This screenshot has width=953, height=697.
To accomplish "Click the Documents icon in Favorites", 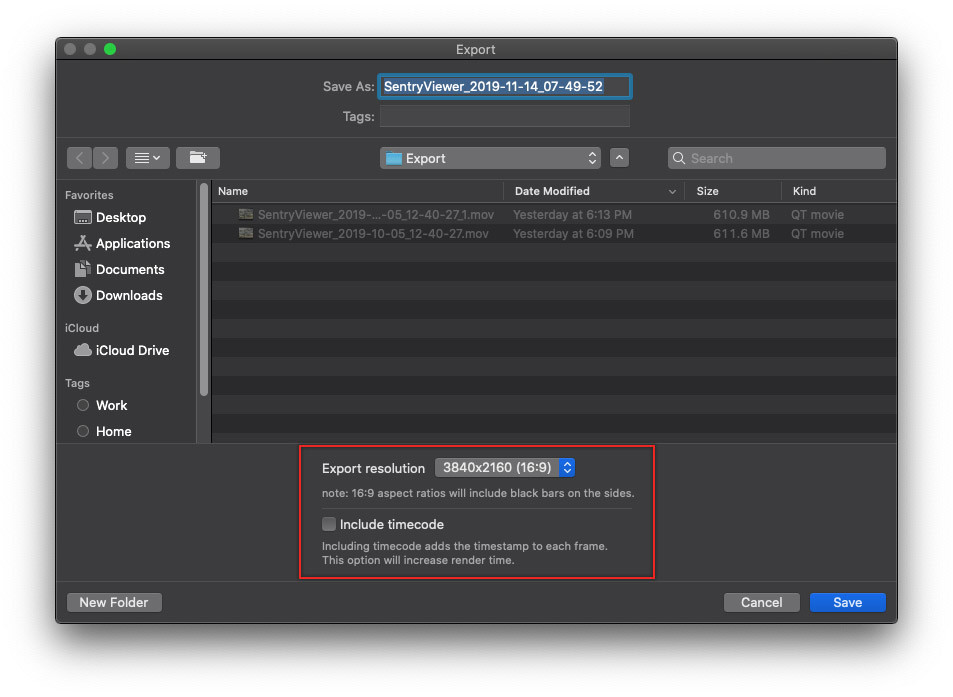I will coord(83,269).
